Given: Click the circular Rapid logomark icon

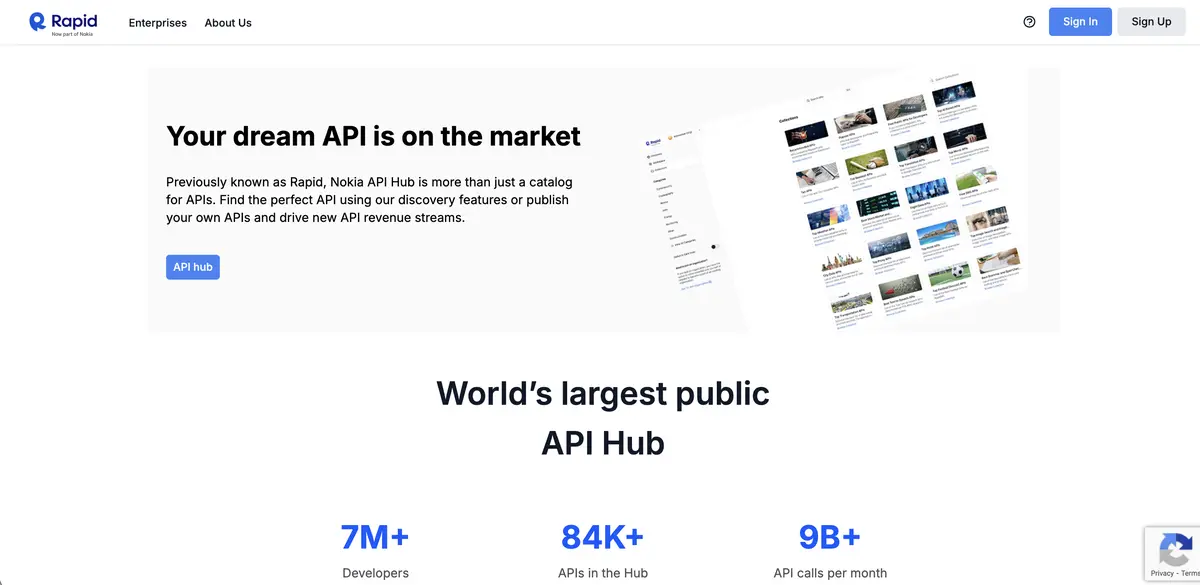Looking at the screenshot, I should click(38, 21).
